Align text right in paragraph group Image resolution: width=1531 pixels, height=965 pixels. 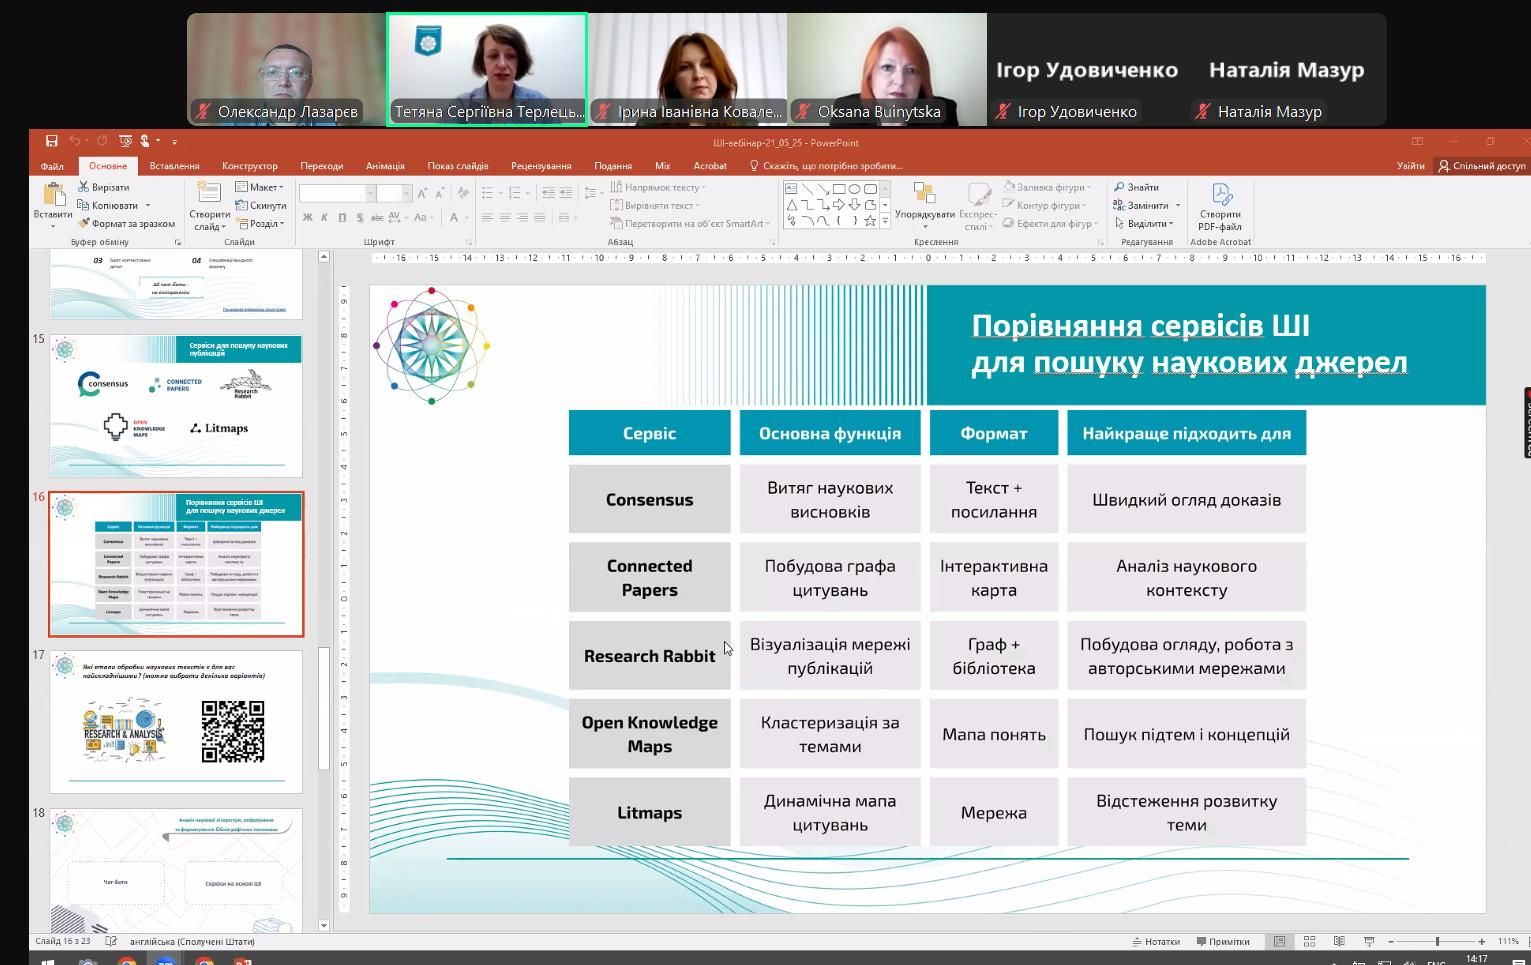(522, 217)
